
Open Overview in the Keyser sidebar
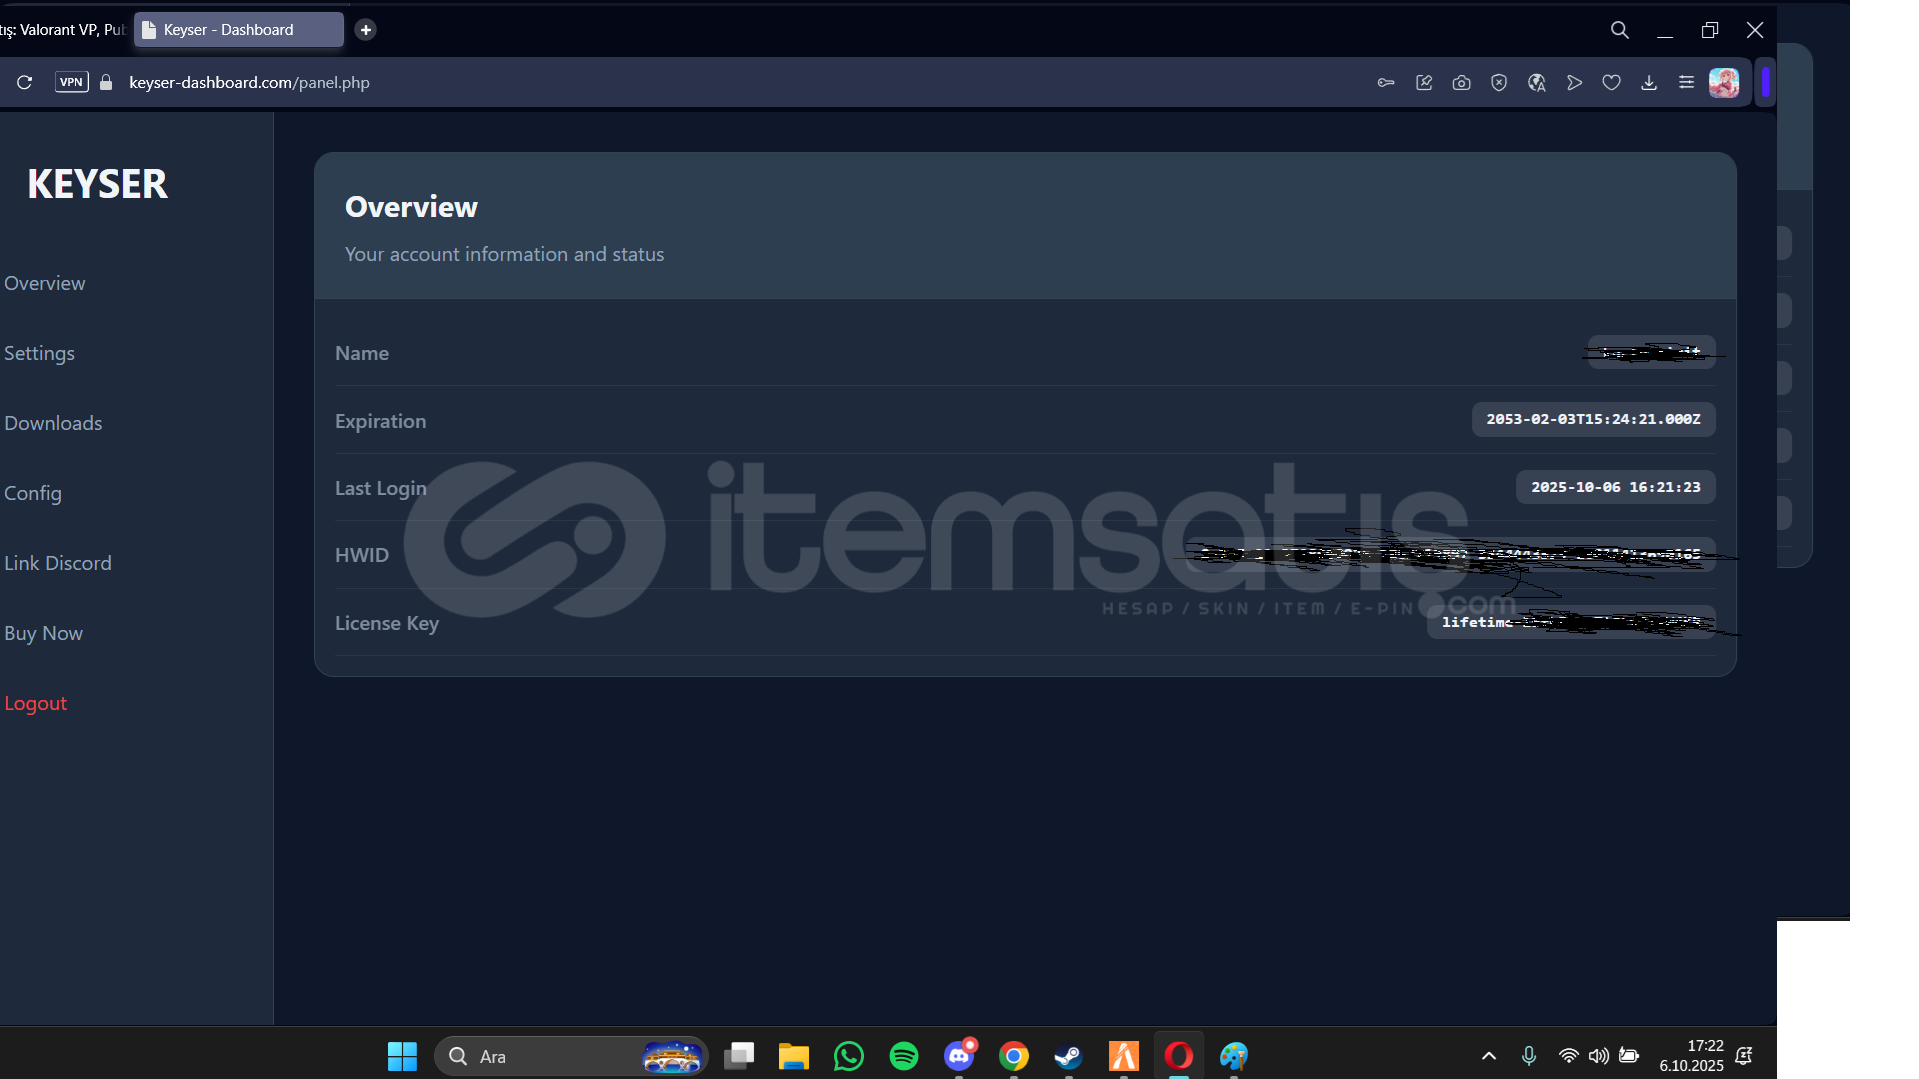coord(45,283)
